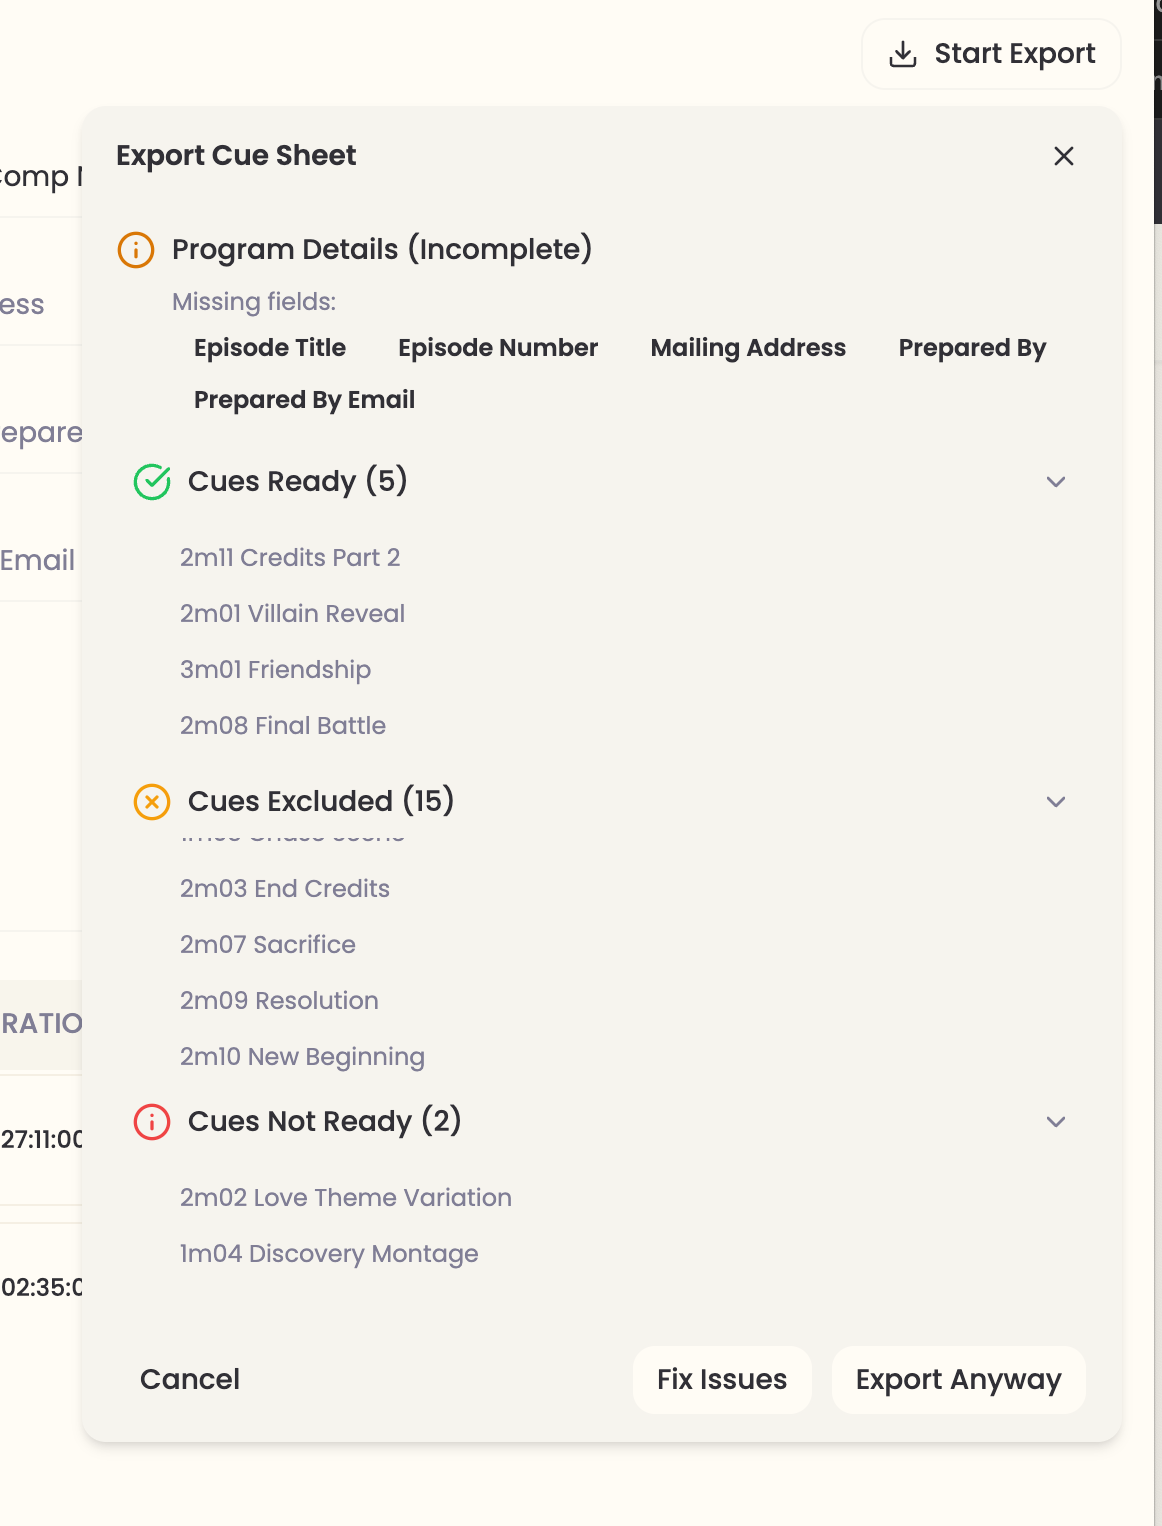Collapse the Cues Not Ready chevron
1162x1526 pixels.
(x=1056, y=1122)
